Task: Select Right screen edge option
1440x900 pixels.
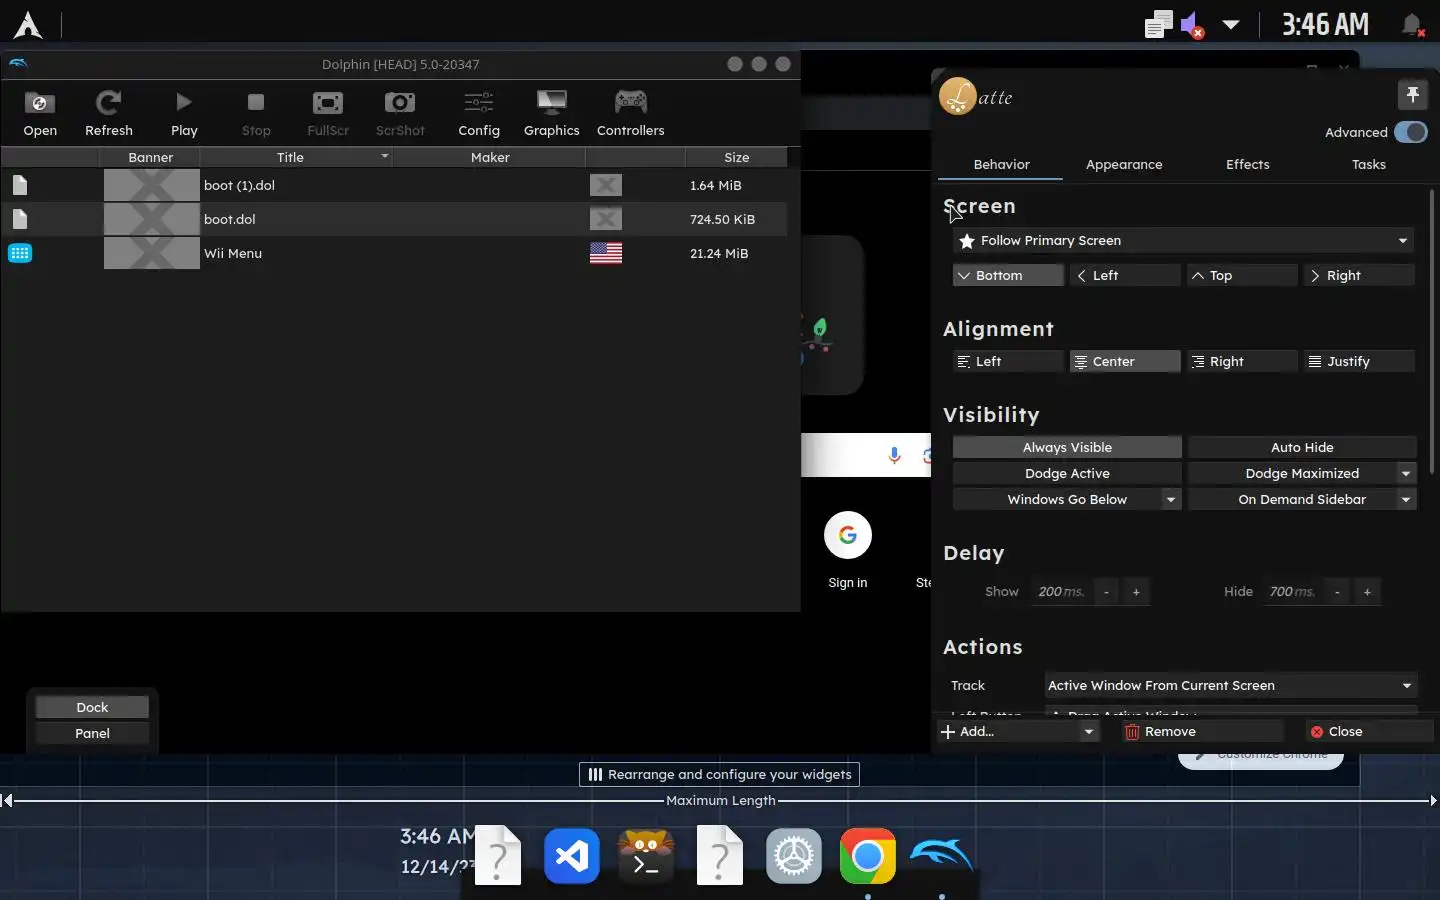Action: pyautogui.click(x=1359, y=275)
